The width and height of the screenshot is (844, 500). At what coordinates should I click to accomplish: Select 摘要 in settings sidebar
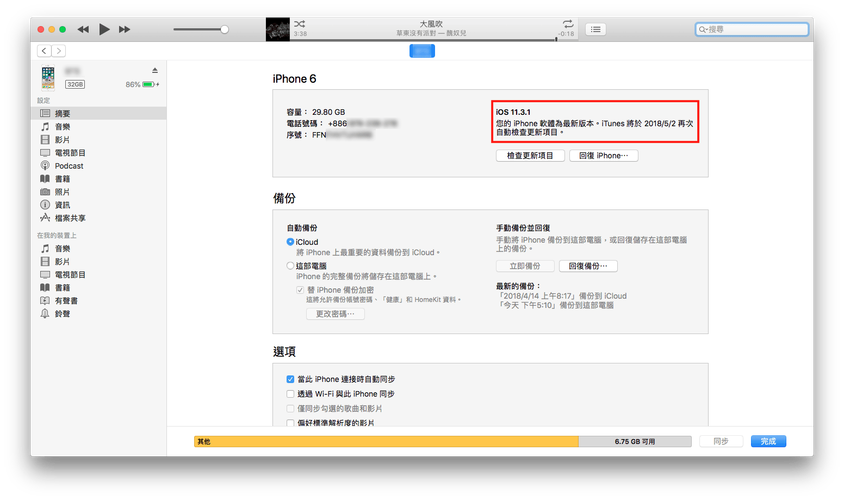pos(99,113)
